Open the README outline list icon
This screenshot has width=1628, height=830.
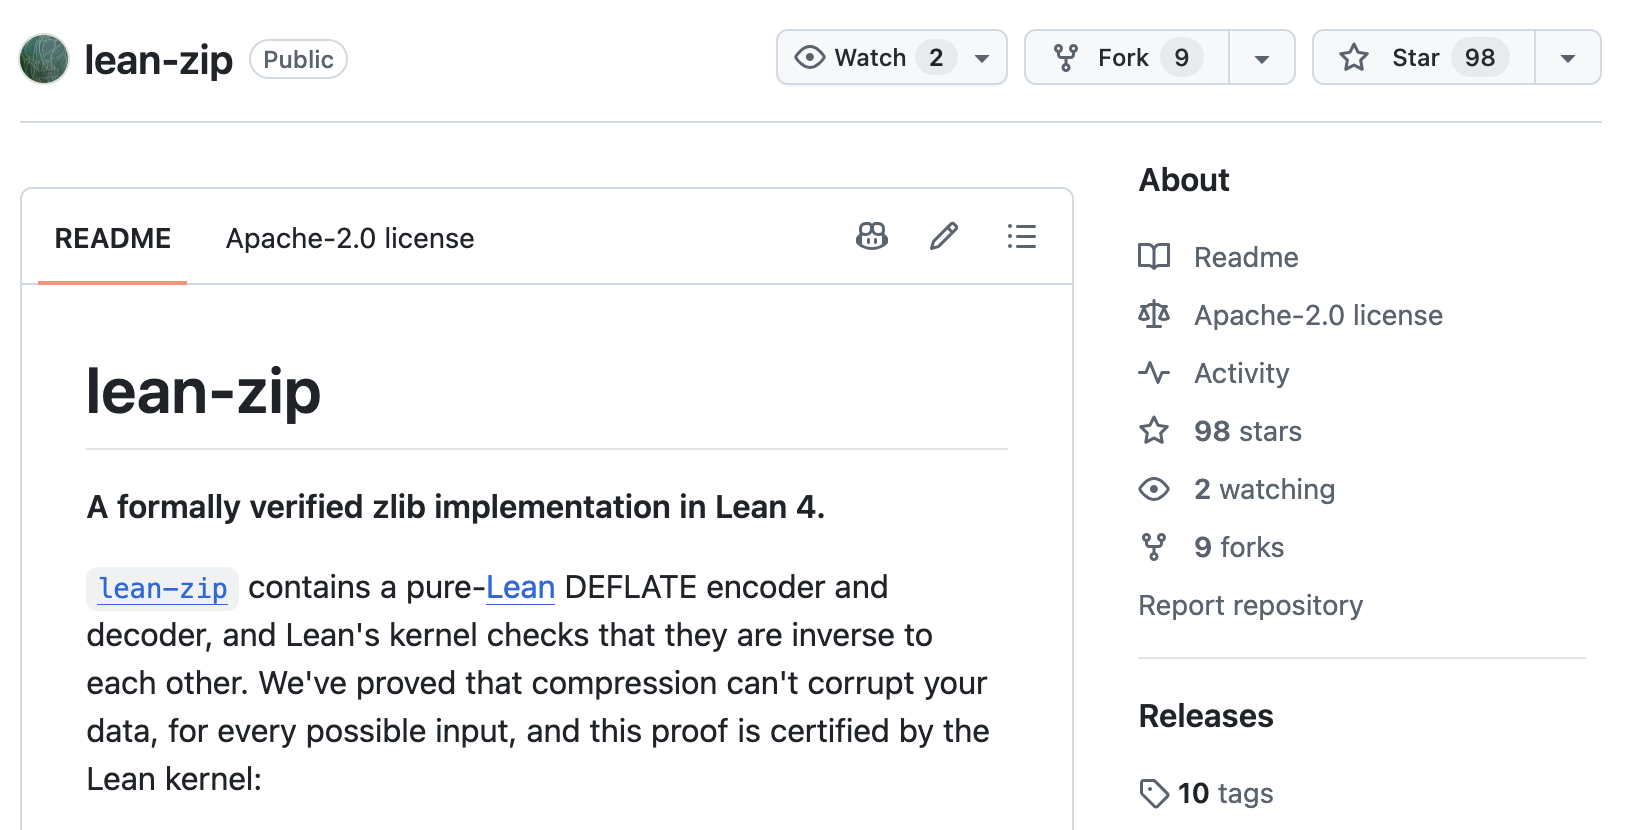[1022, 236]
